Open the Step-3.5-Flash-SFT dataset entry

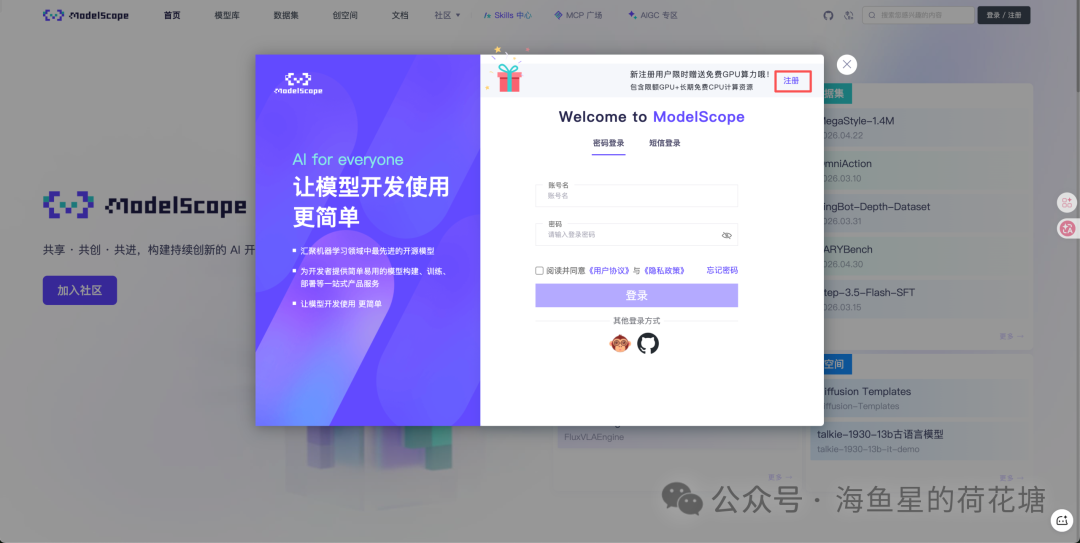pos(922,299)
